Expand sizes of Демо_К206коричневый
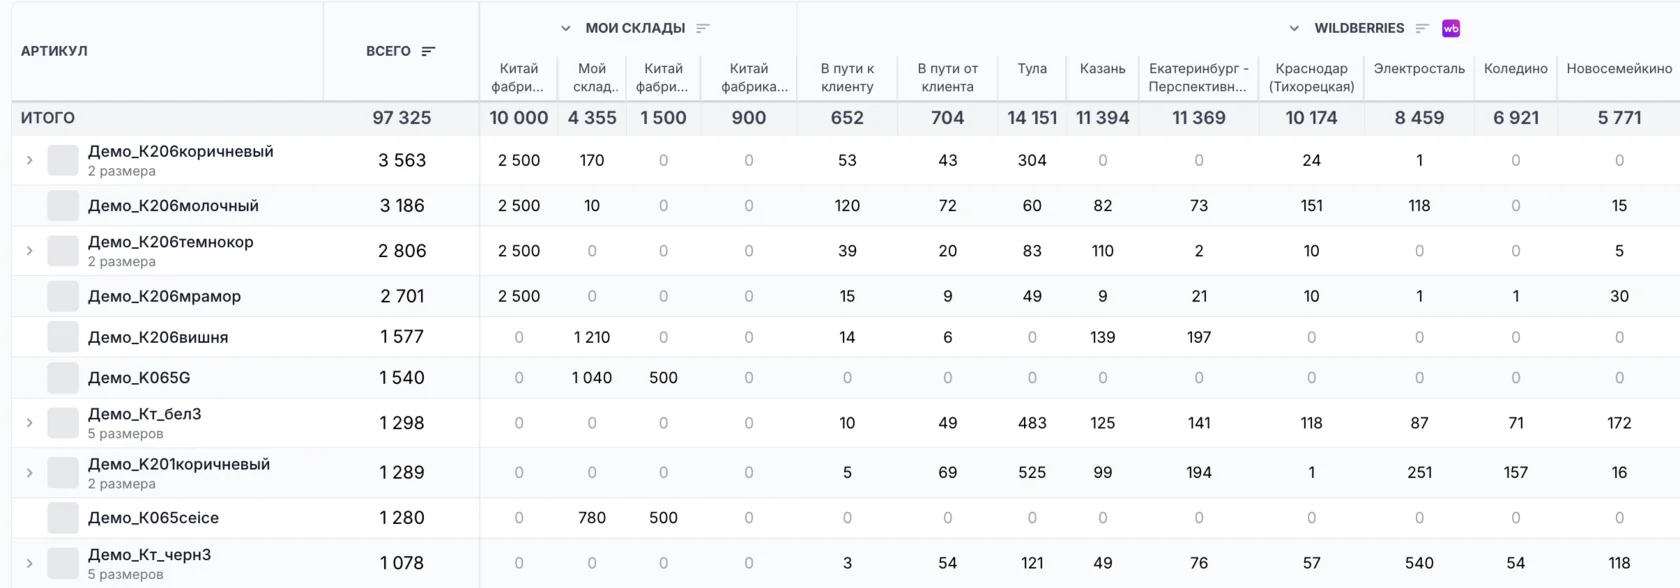1680x588 pixels. pos(29,160)
